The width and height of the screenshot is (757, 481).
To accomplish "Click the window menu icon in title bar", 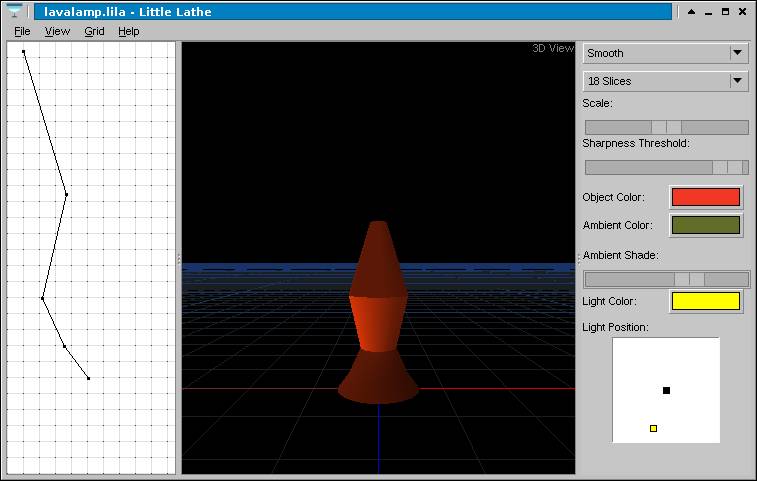I will pyautogui.click(x=14, y=11).
